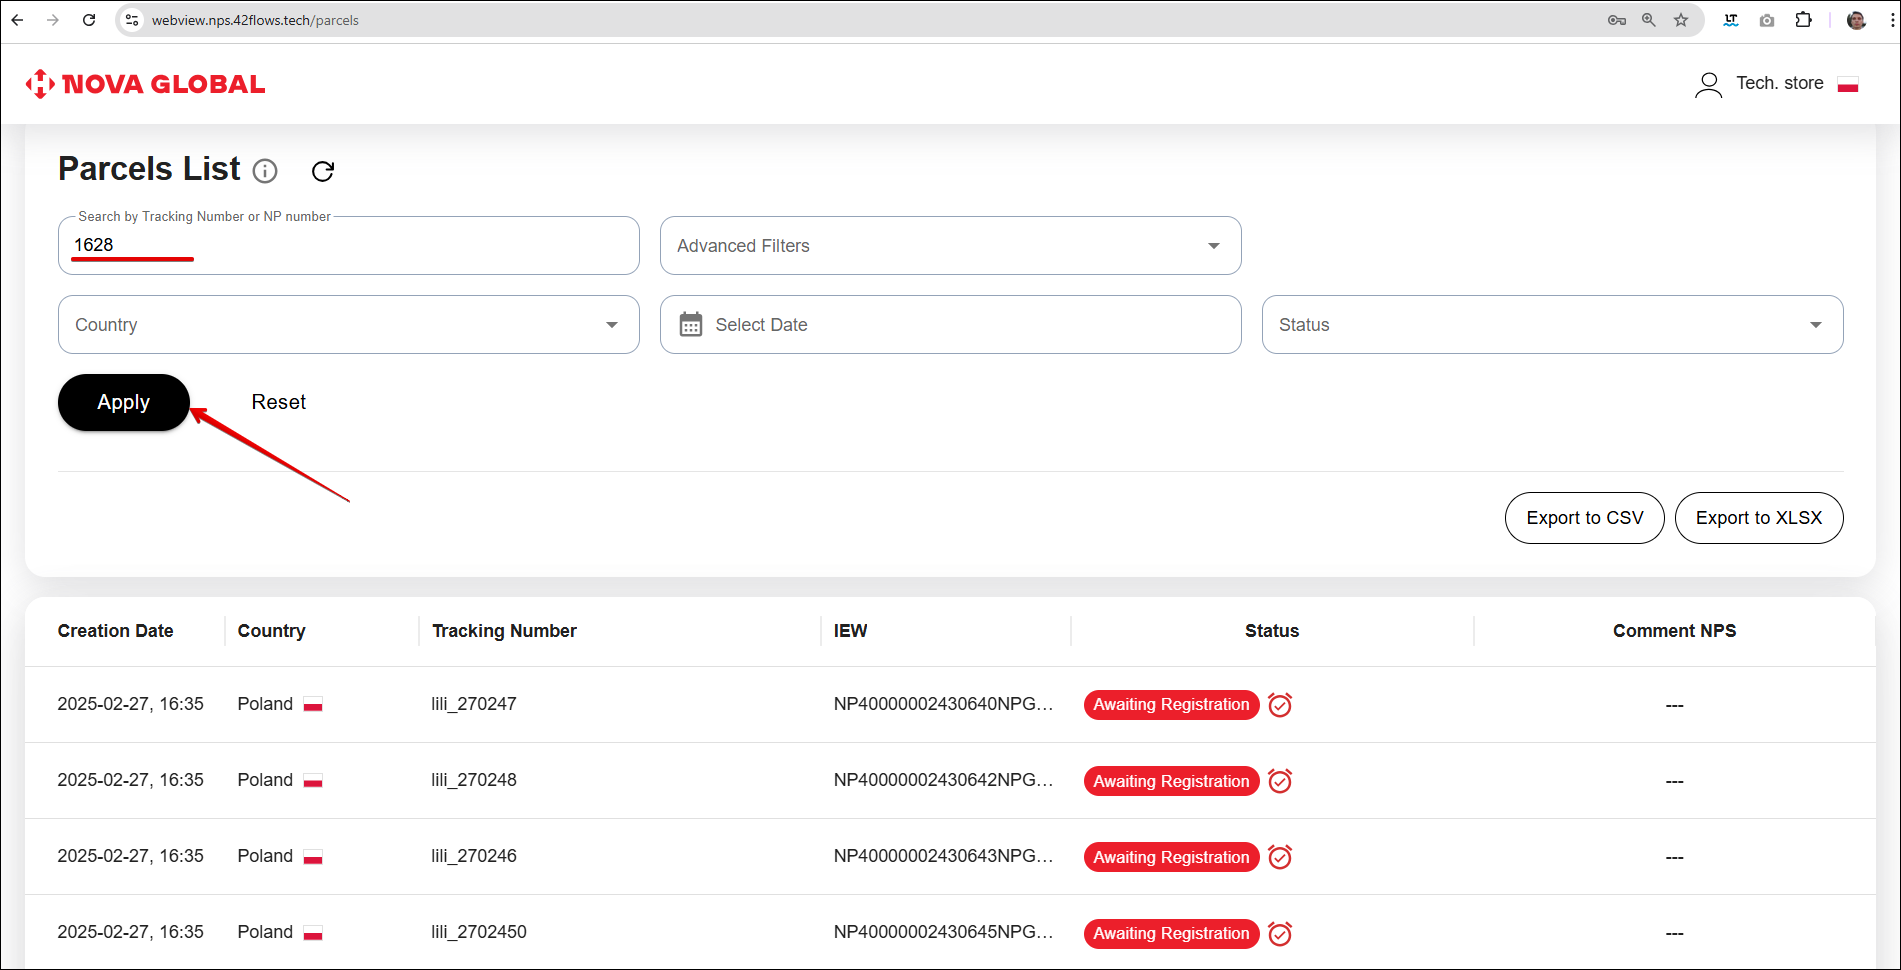Bookmark this page with the star icon
The image size is (1901, 970).
[x=1681, y=20]
